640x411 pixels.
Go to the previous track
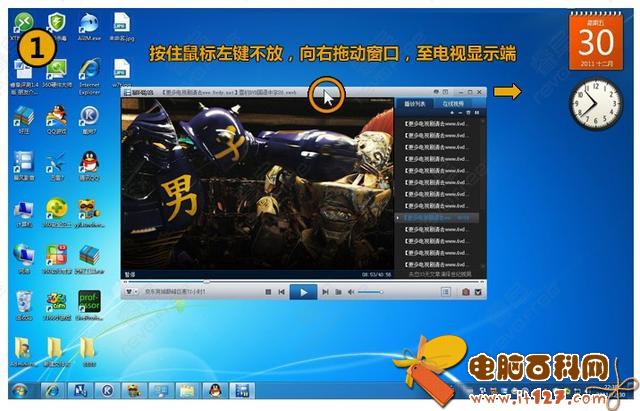(x=282, y=292)
